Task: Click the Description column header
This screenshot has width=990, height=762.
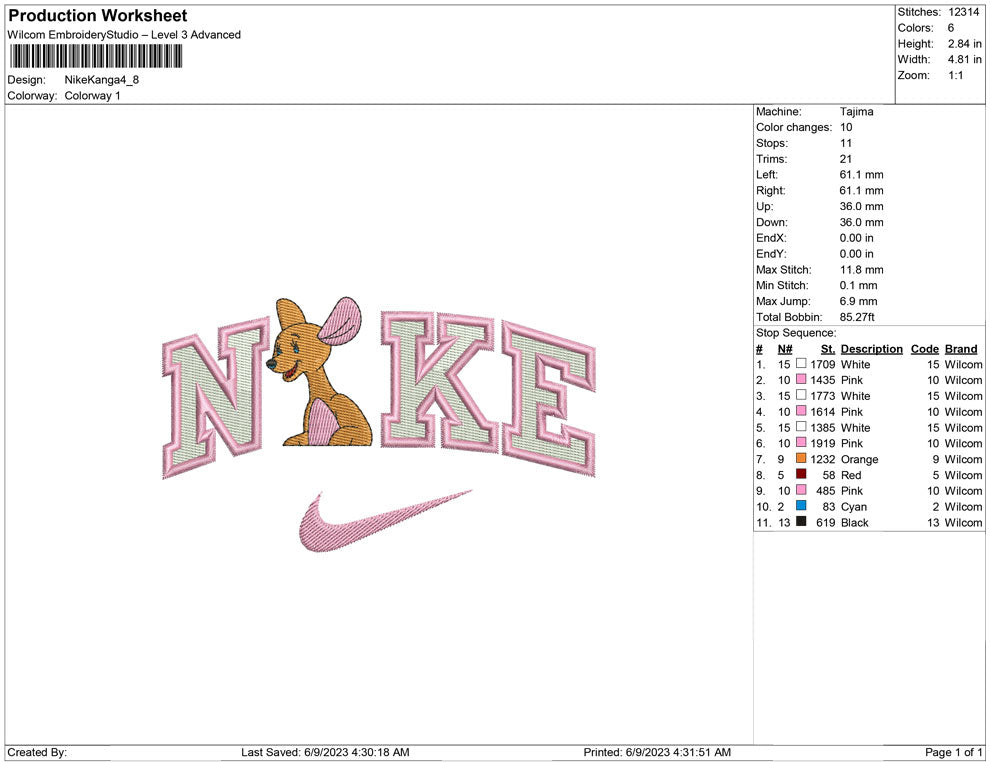Action: click(871, 349)
